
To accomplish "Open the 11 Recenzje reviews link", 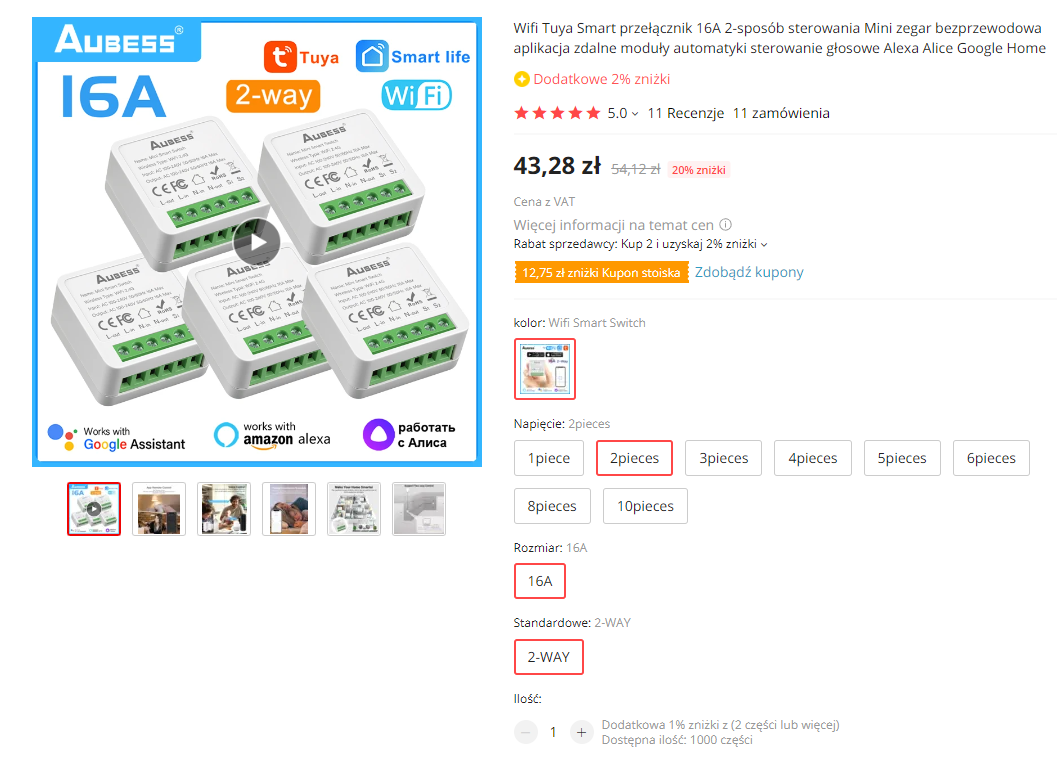I will (686, 113).
